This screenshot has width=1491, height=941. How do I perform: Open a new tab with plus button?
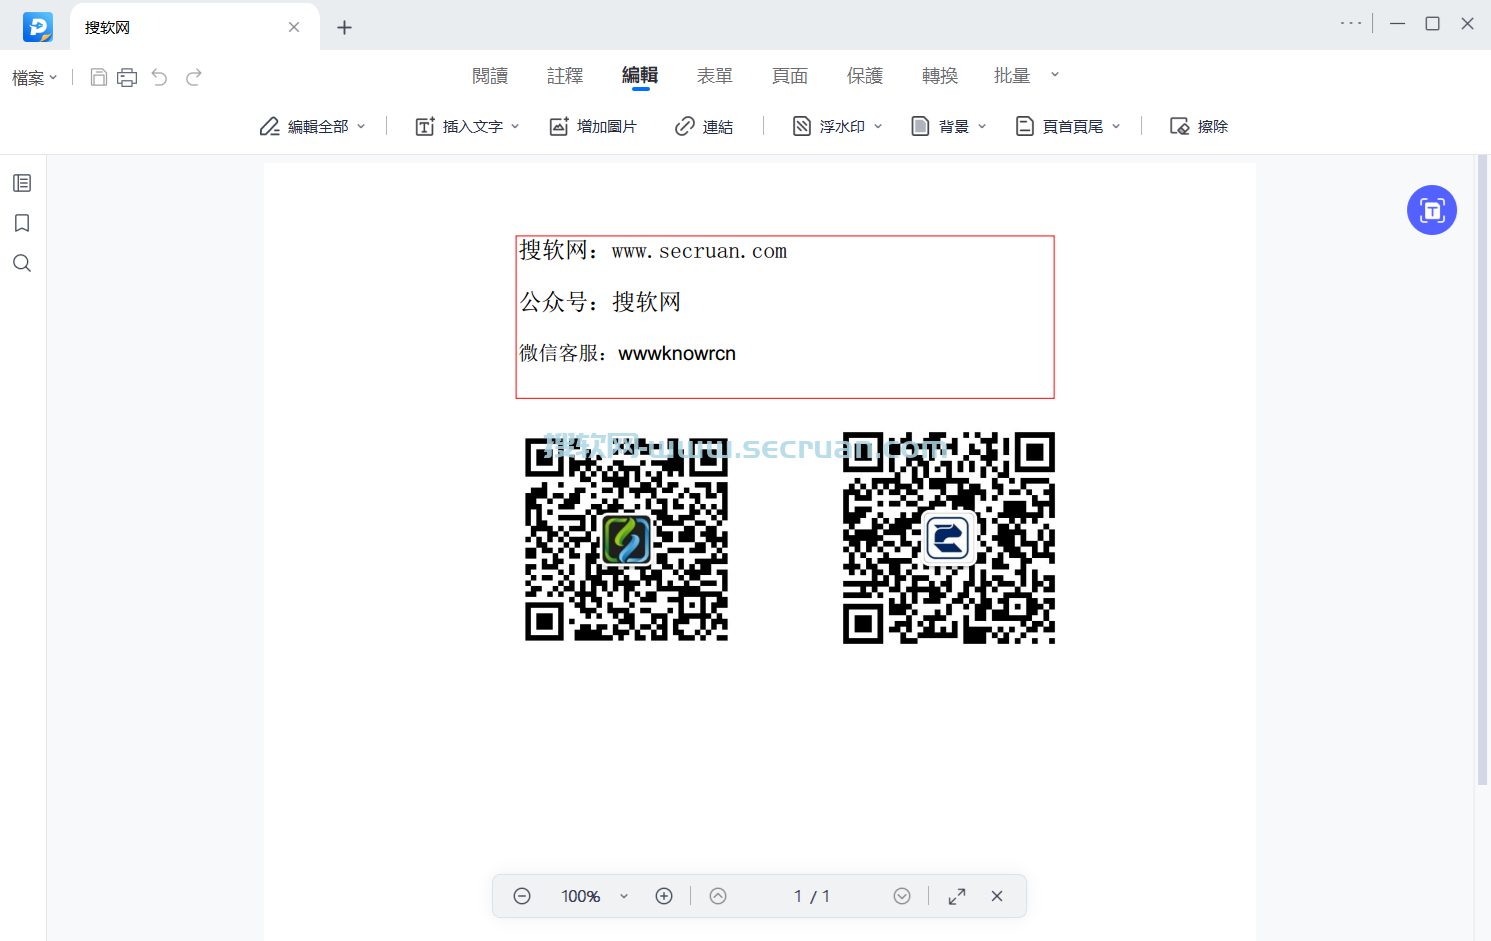click(344, 28)
